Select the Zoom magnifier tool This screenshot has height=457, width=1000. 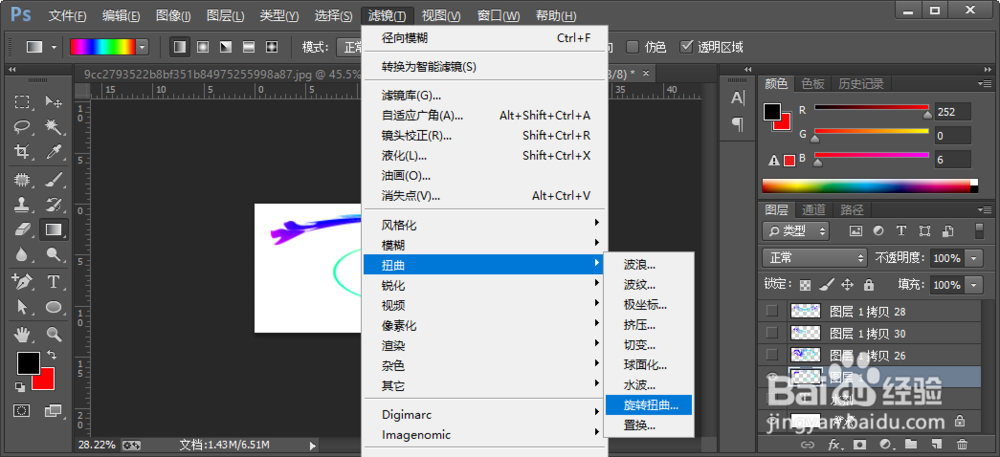tap(54, 333)
